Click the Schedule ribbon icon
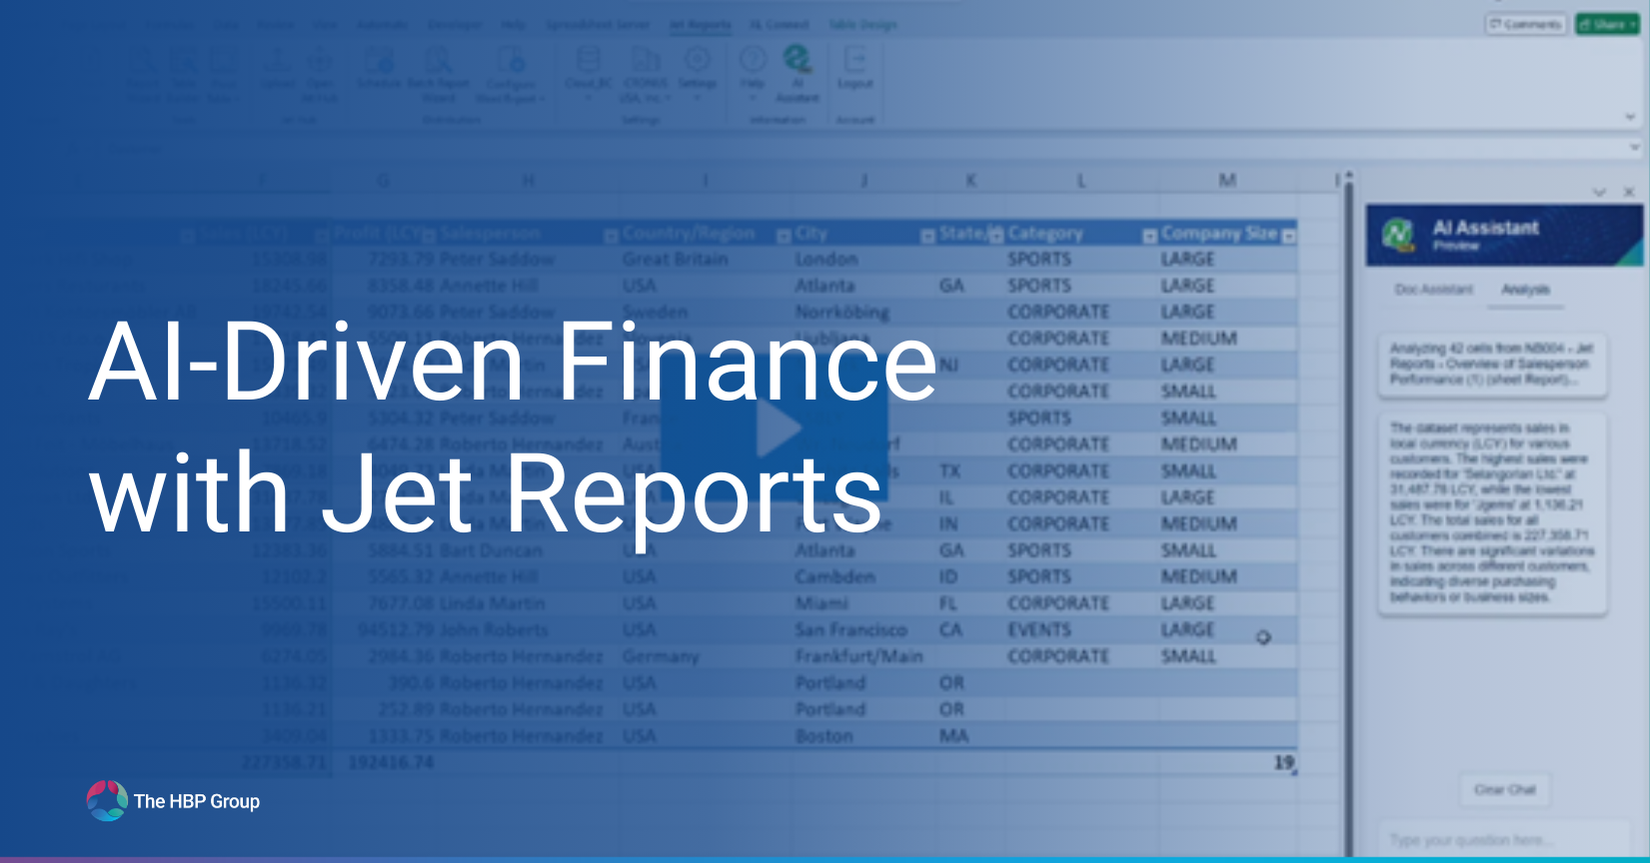 pyautogui.click(x=378, y=68)
